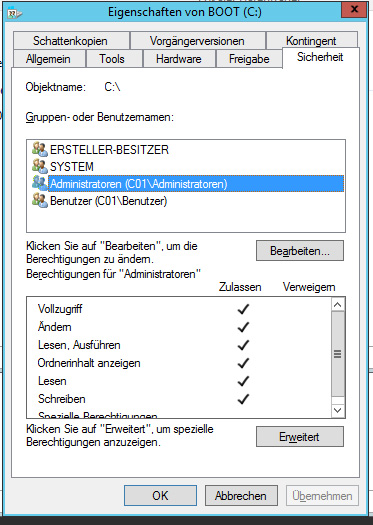Switch to the Allgemein tab
The image size is (373, 525).
tap(49, 59)
